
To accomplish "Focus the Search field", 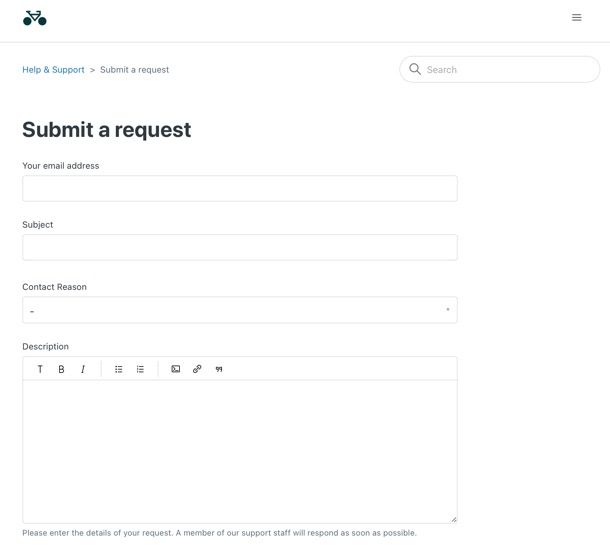I will point(500,69).
